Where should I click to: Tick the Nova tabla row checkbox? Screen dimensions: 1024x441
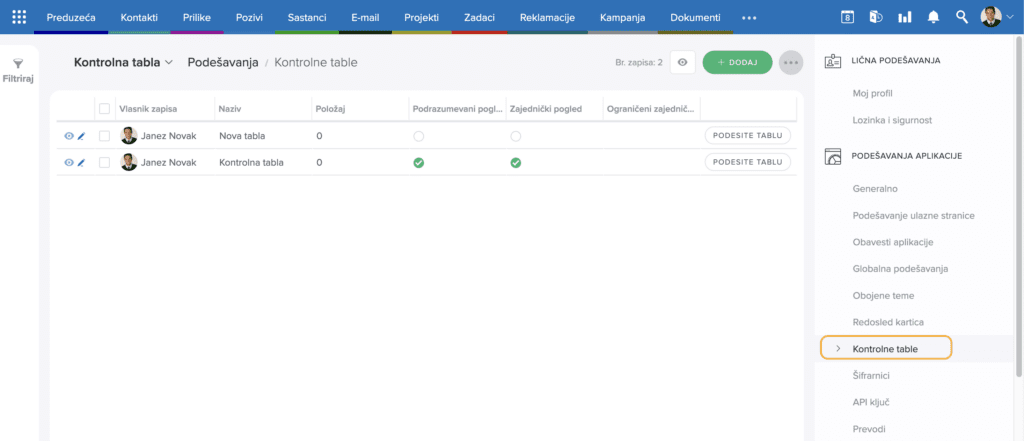click(104, 136)
